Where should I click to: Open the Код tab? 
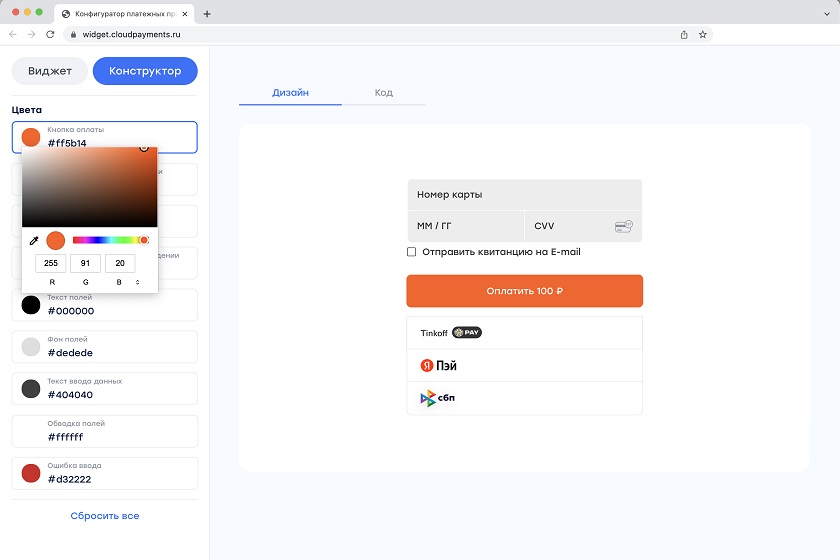pos(384,93)
